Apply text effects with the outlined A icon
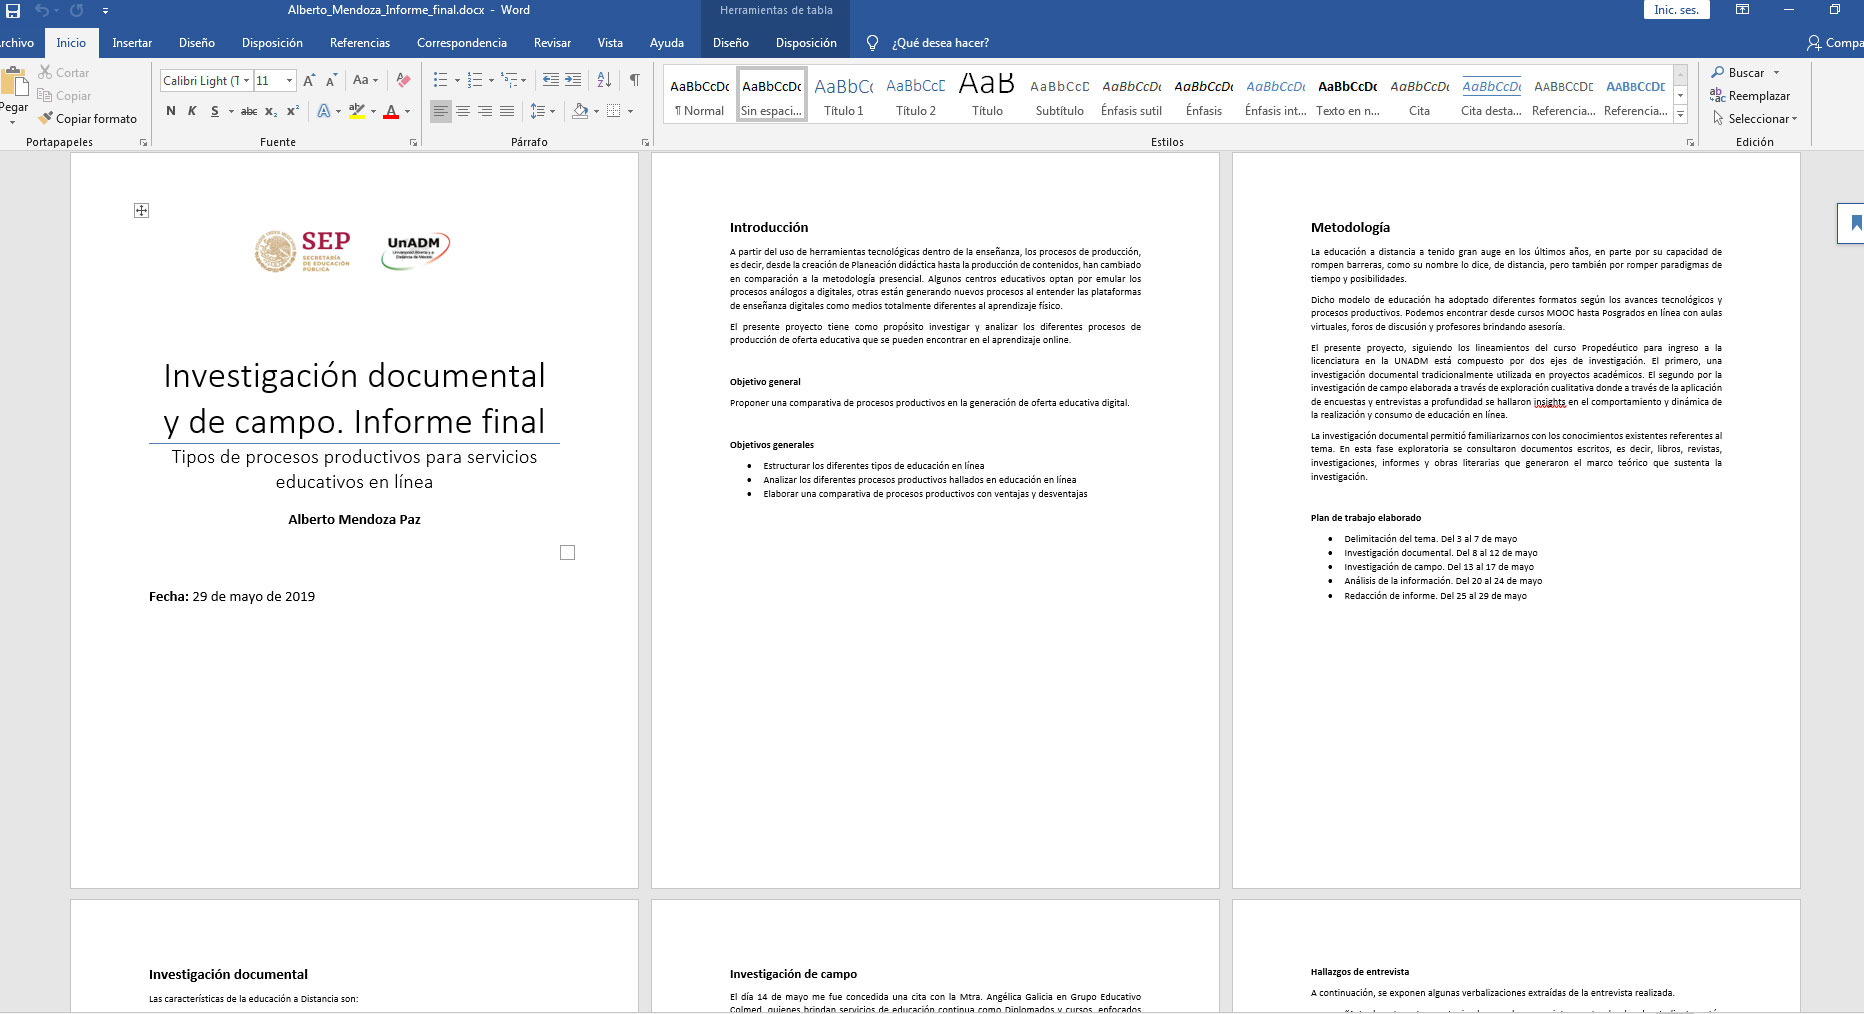1864x1014 pixels. tap(324, 111)
